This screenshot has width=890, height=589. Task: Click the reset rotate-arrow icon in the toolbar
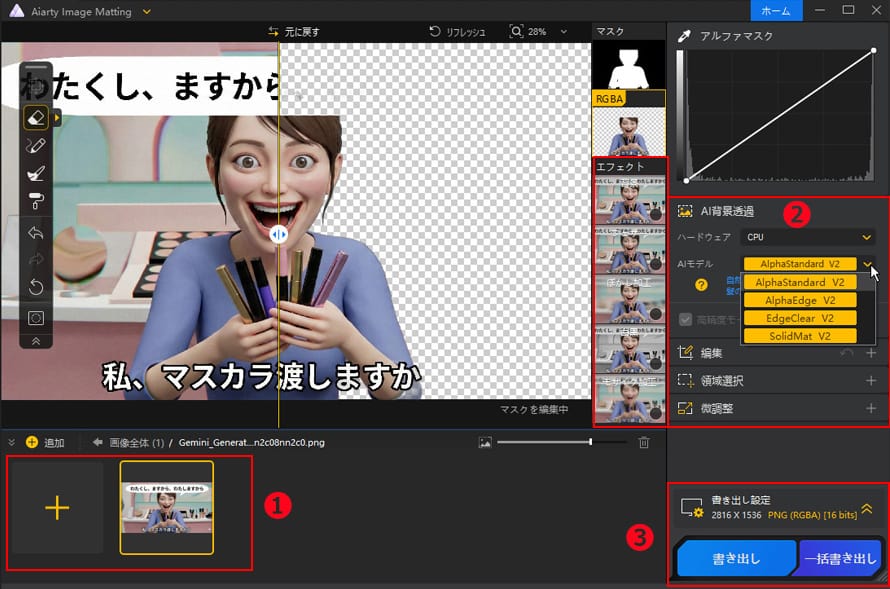click(x=36, y=288)
